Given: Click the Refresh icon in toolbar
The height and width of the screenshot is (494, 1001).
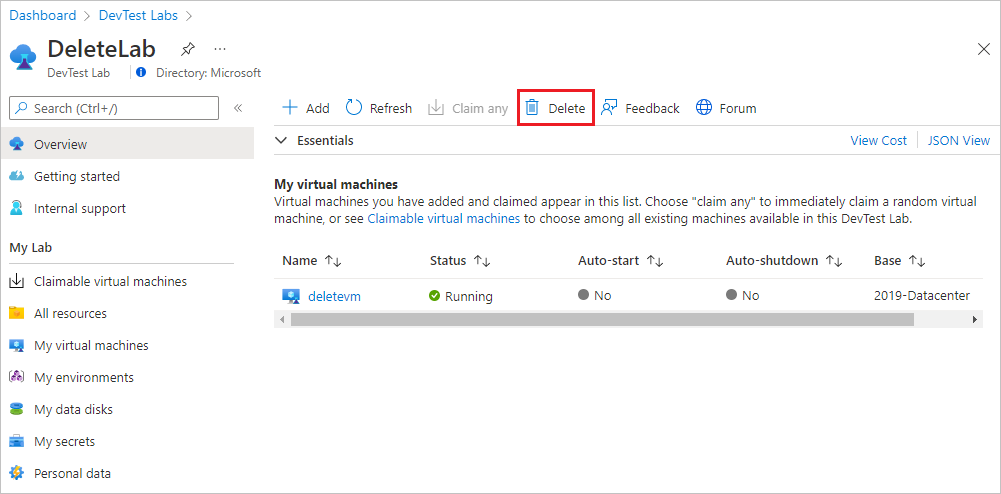Looking at the screenshot, I should pyautogui.click(x=354, y=108).
